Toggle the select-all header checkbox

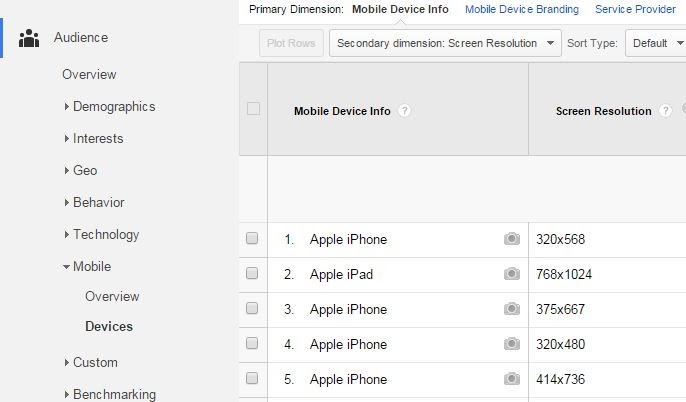[x=253, y=108]
